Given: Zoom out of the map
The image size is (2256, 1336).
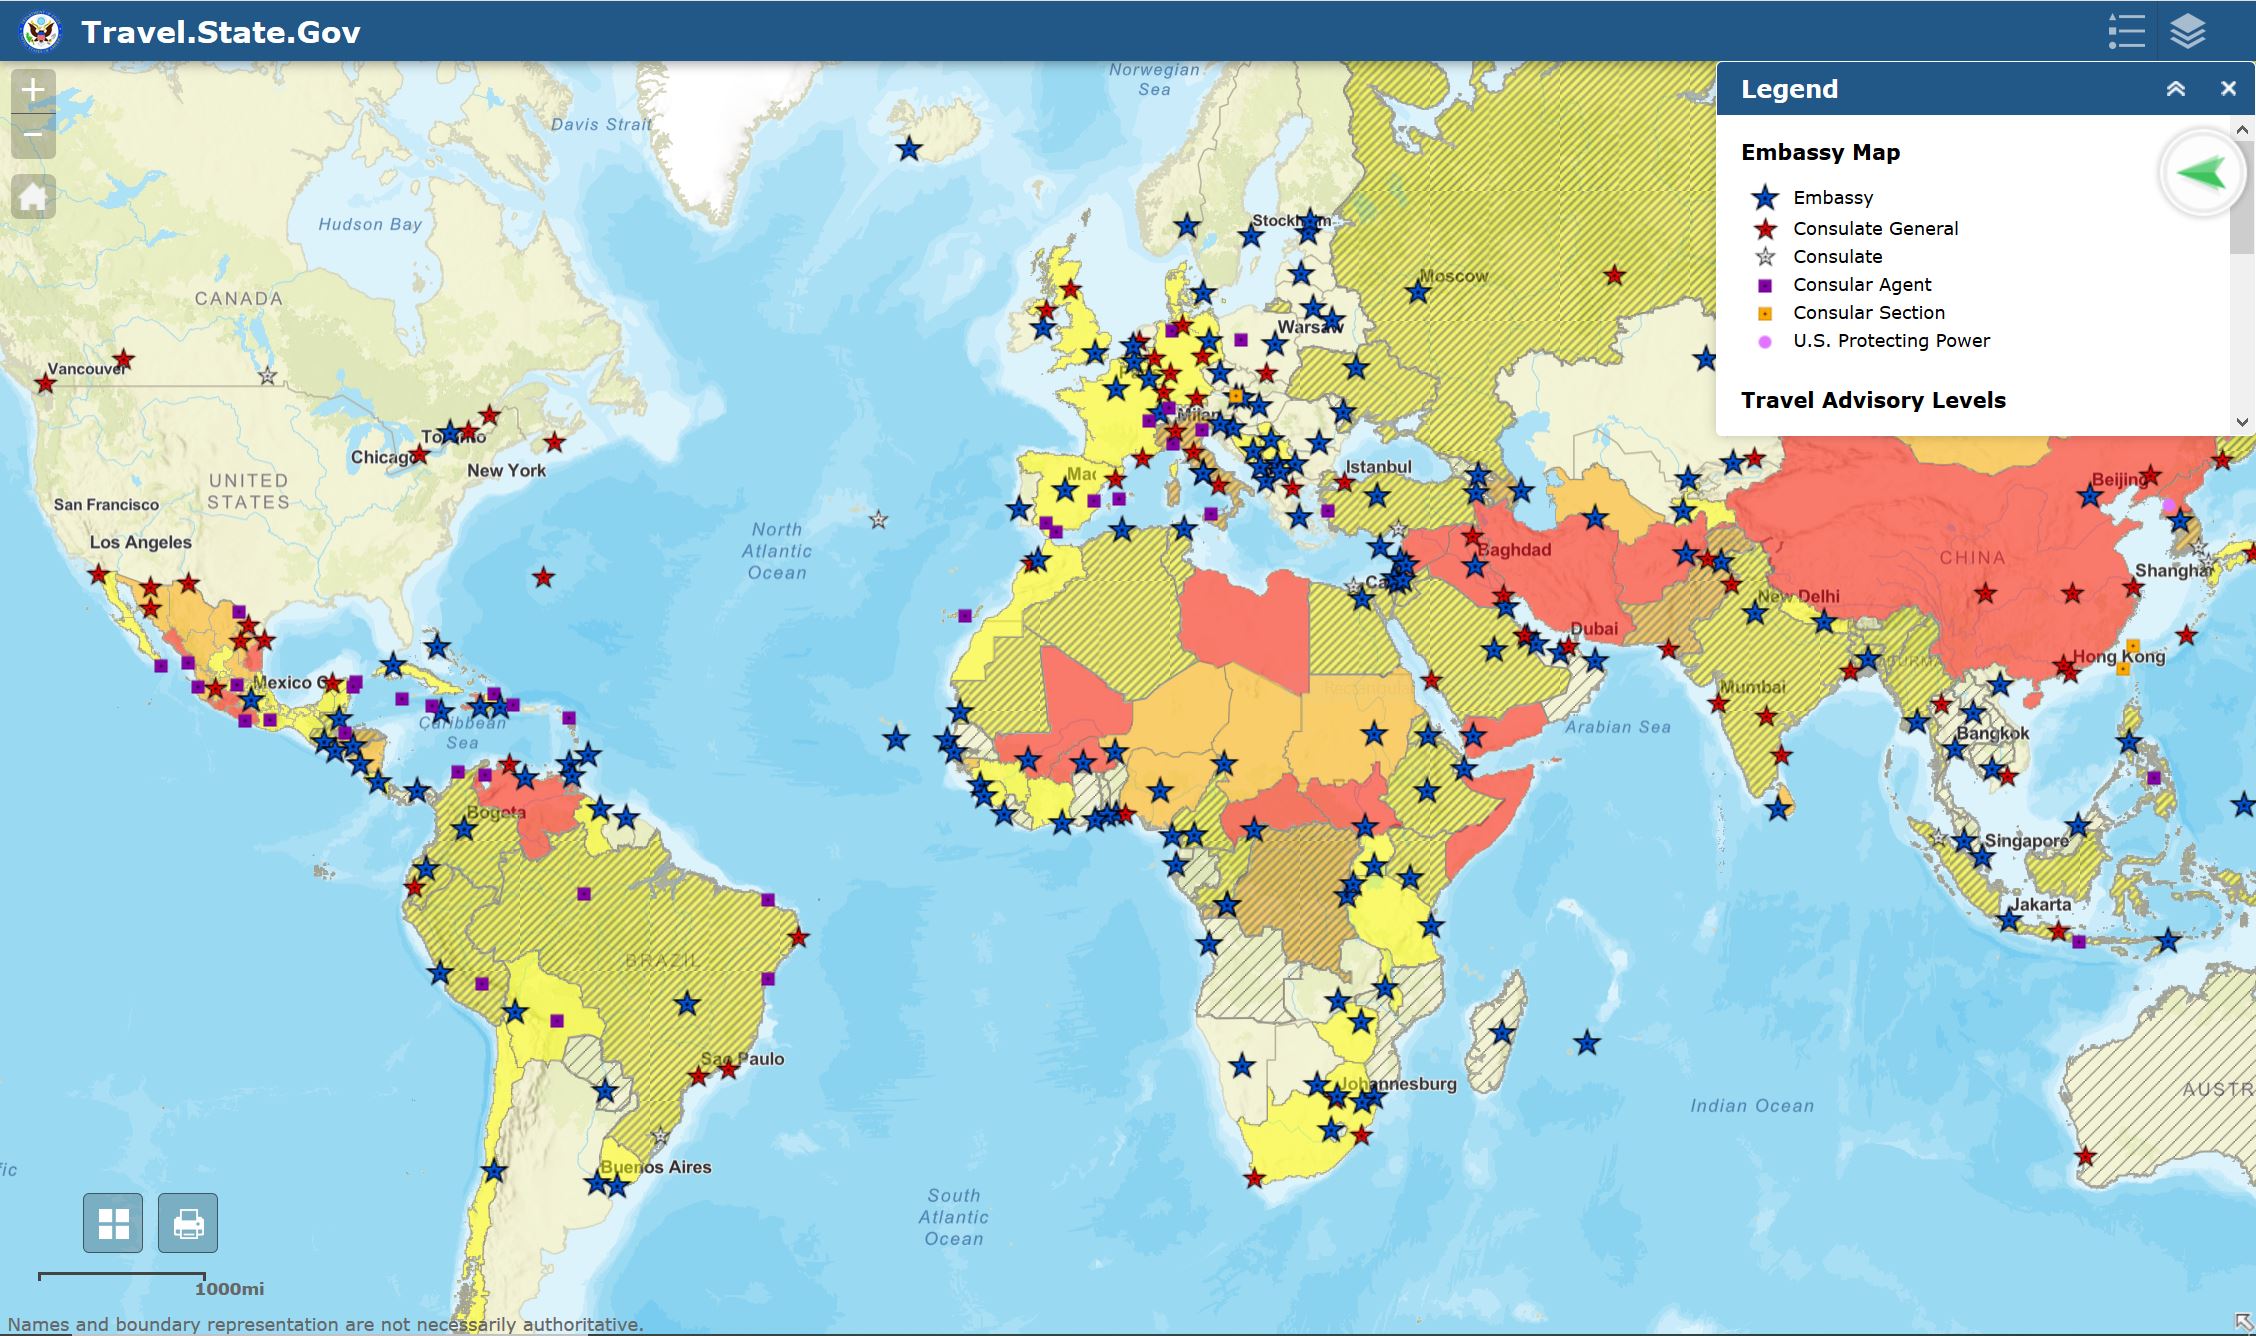Looking at the screenshot, I should click(33, 135).
